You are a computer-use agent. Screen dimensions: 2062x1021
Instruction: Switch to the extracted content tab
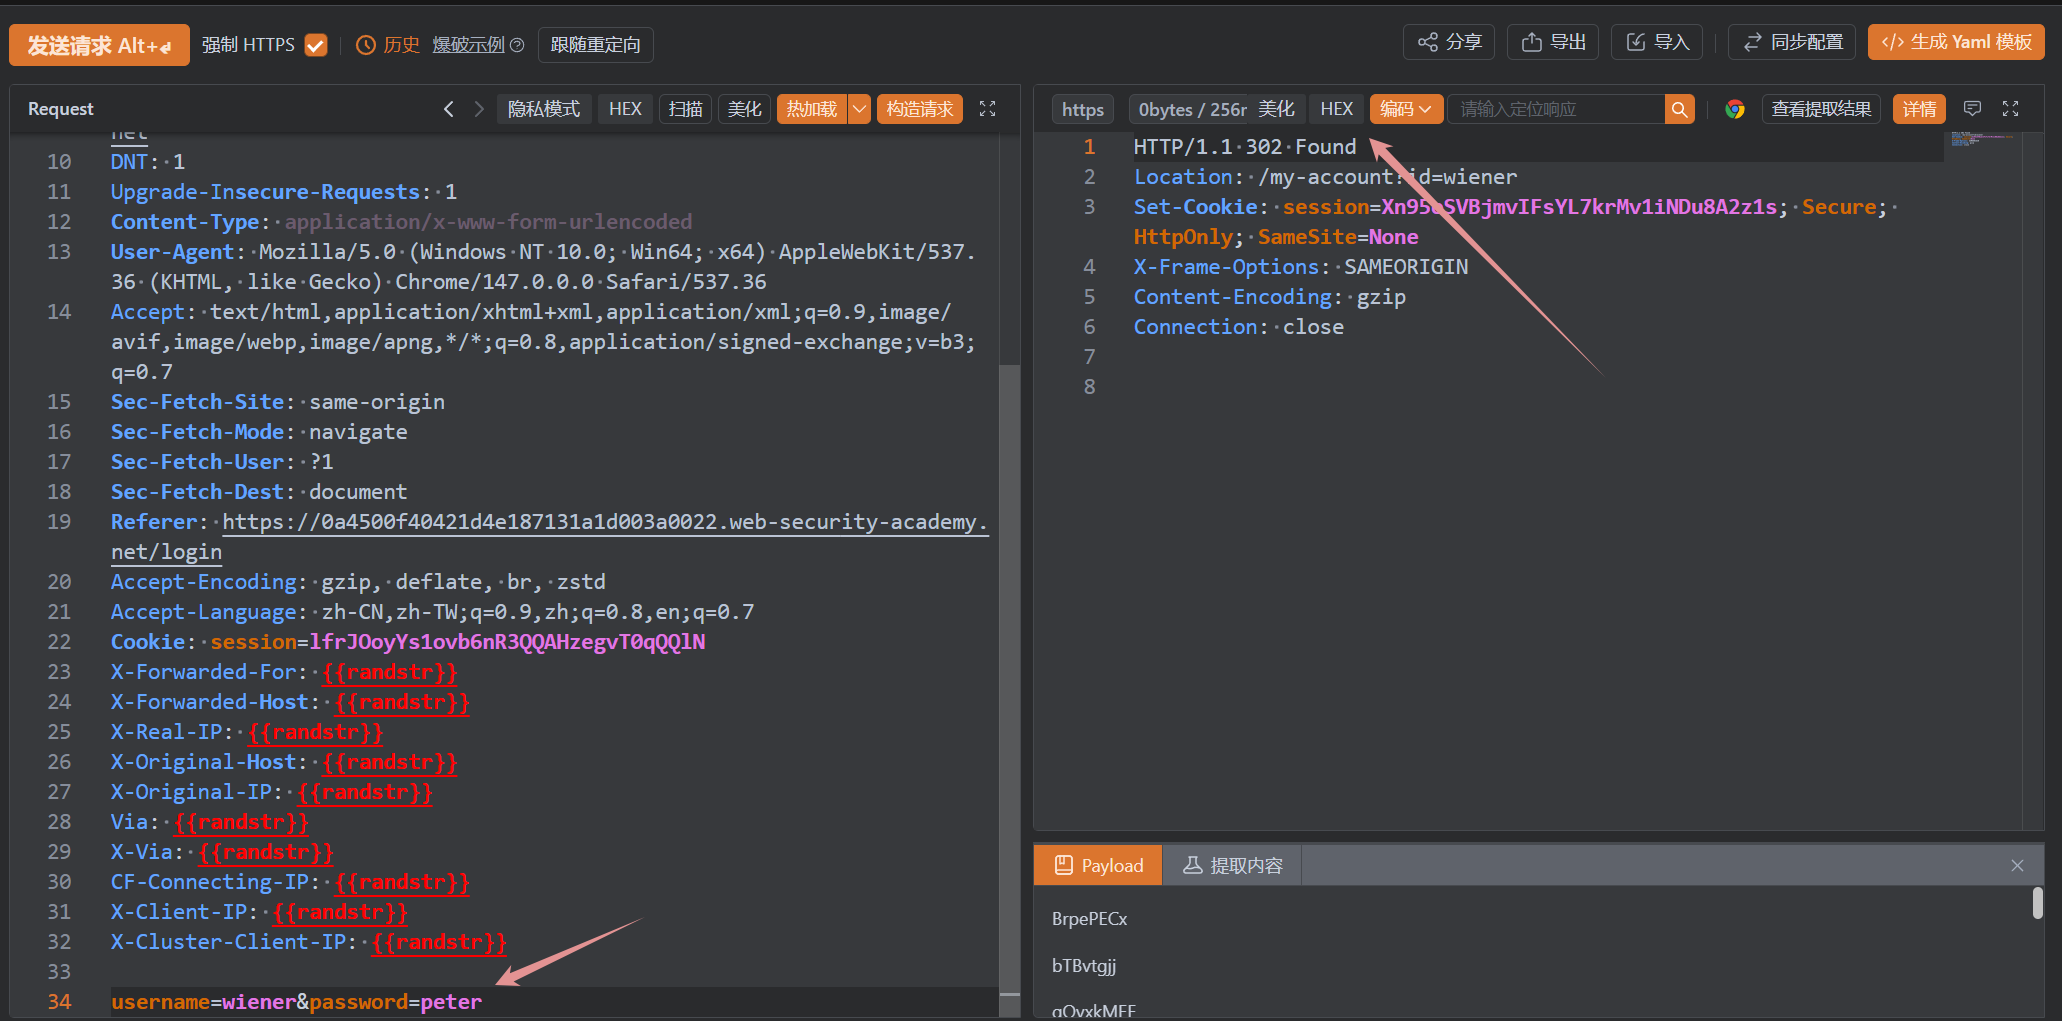[1232, 865]
